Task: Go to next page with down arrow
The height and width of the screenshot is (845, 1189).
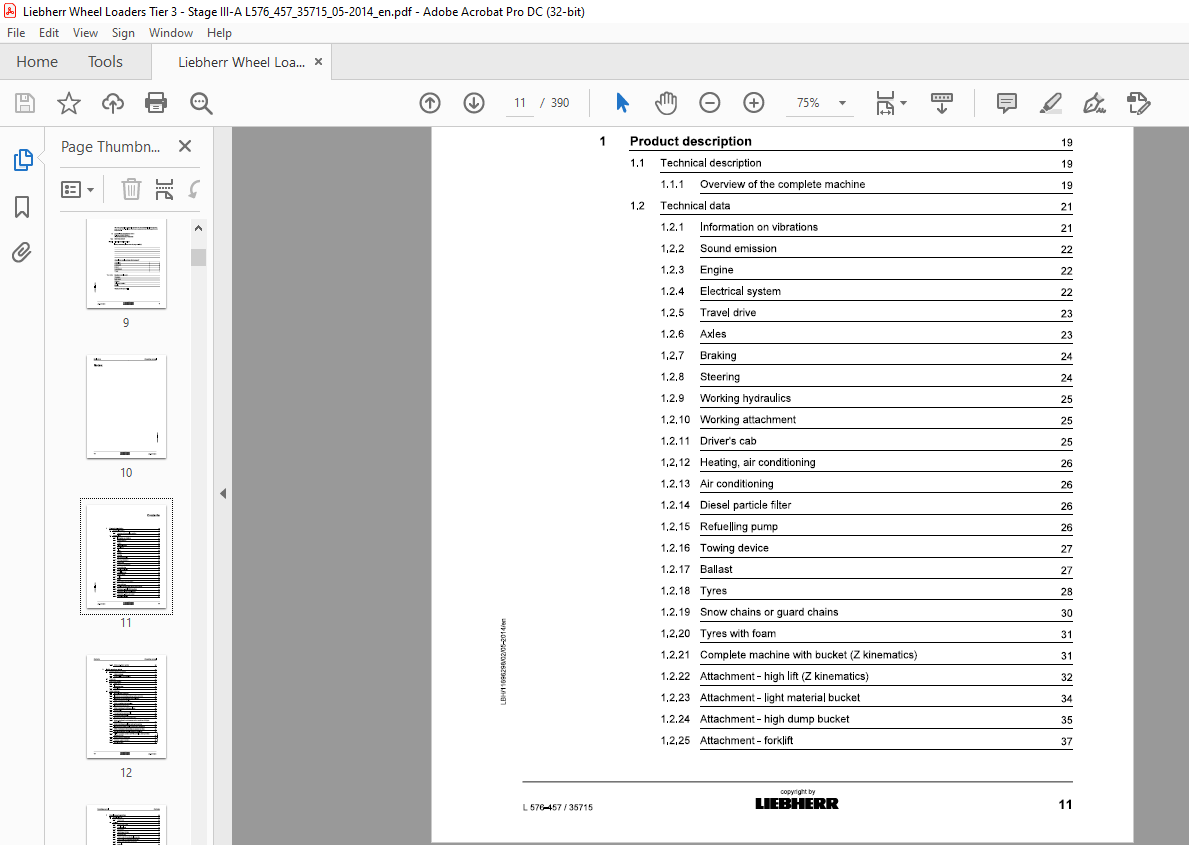Action: tap(474, 103)
